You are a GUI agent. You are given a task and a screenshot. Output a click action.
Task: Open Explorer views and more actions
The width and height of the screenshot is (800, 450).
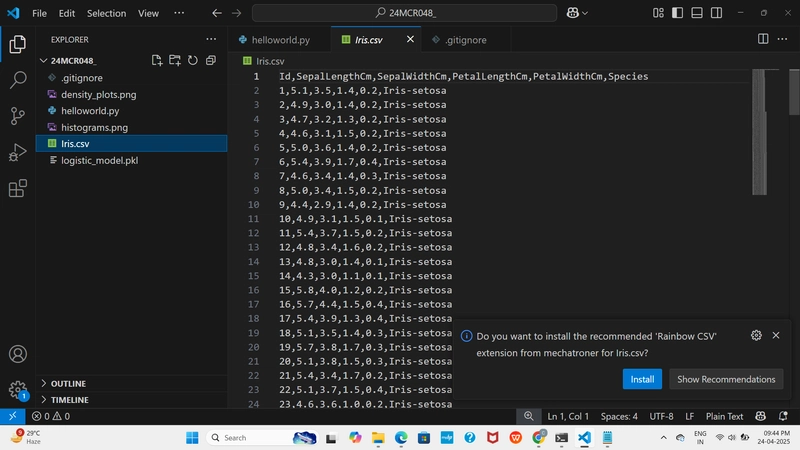(x=211, y=39)
